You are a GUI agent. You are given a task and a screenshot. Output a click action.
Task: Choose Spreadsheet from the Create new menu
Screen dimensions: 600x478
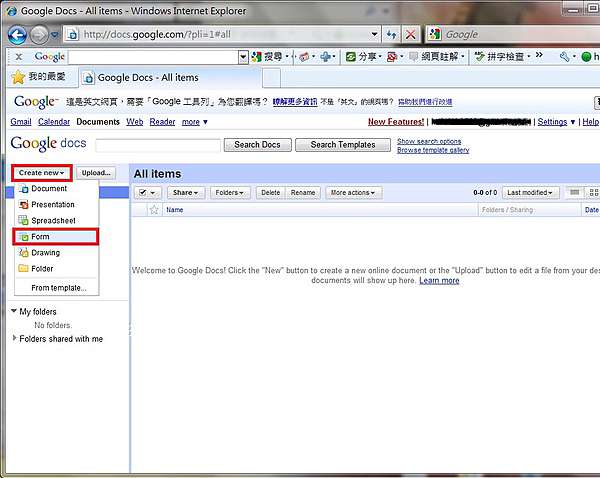pyautogui.click(x=56, y=221)
